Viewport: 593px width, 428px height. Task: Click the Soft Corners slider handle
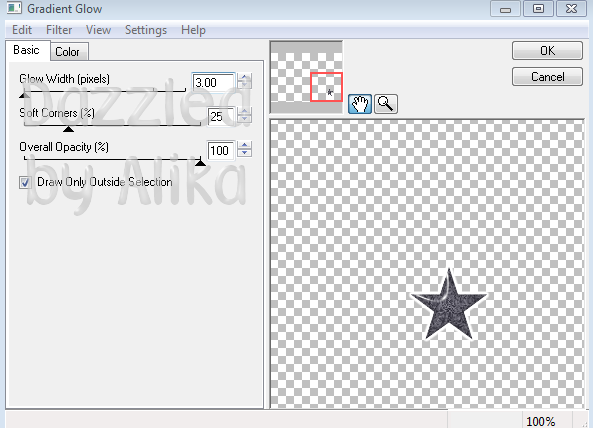point(68,129)
